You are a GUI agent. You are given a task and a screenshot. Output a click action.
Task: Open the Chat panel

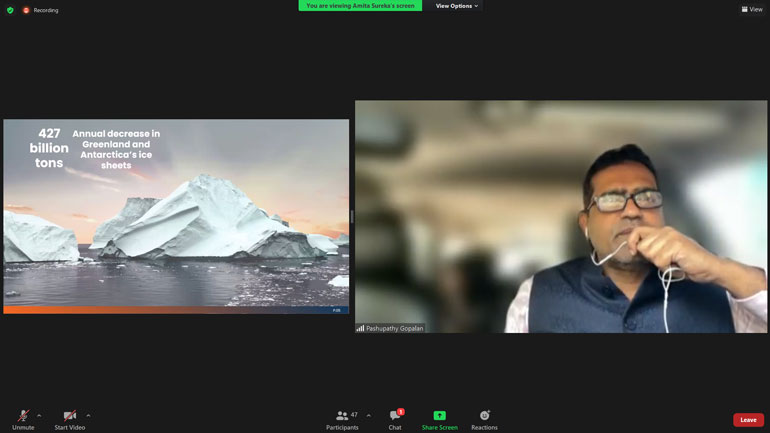tap(395, 416)
